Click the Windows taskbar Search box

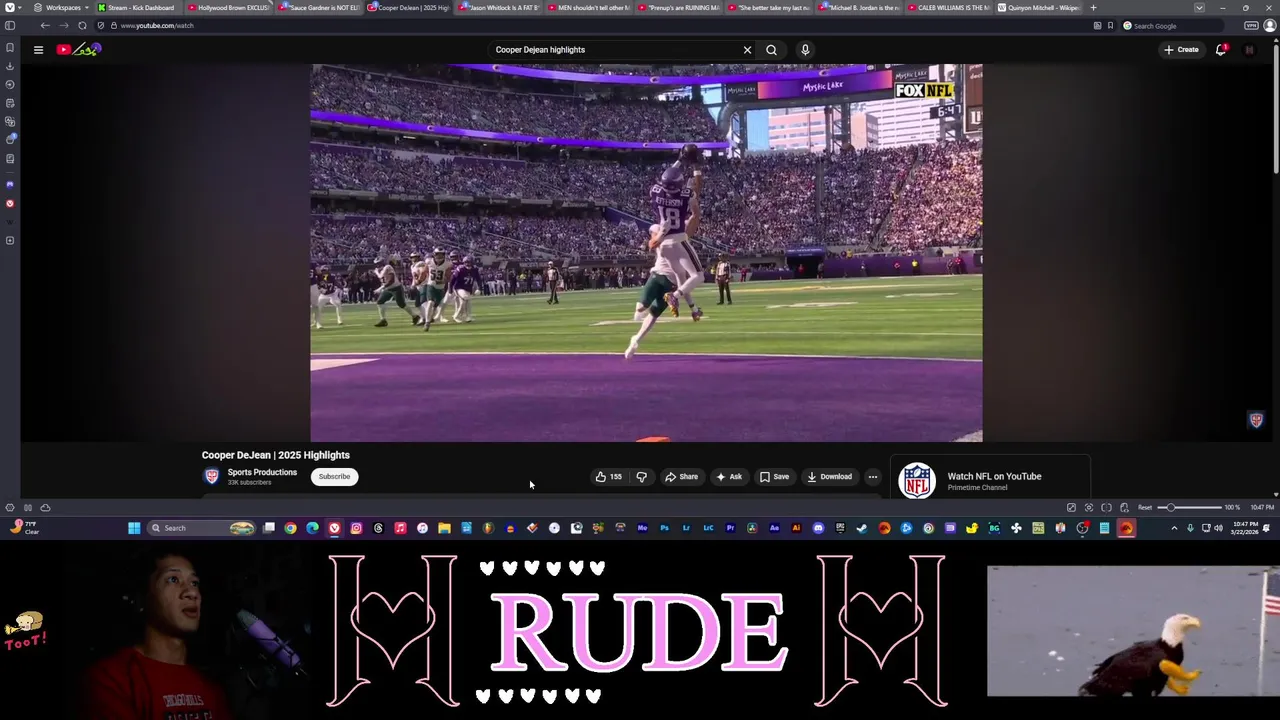(203, 528)
